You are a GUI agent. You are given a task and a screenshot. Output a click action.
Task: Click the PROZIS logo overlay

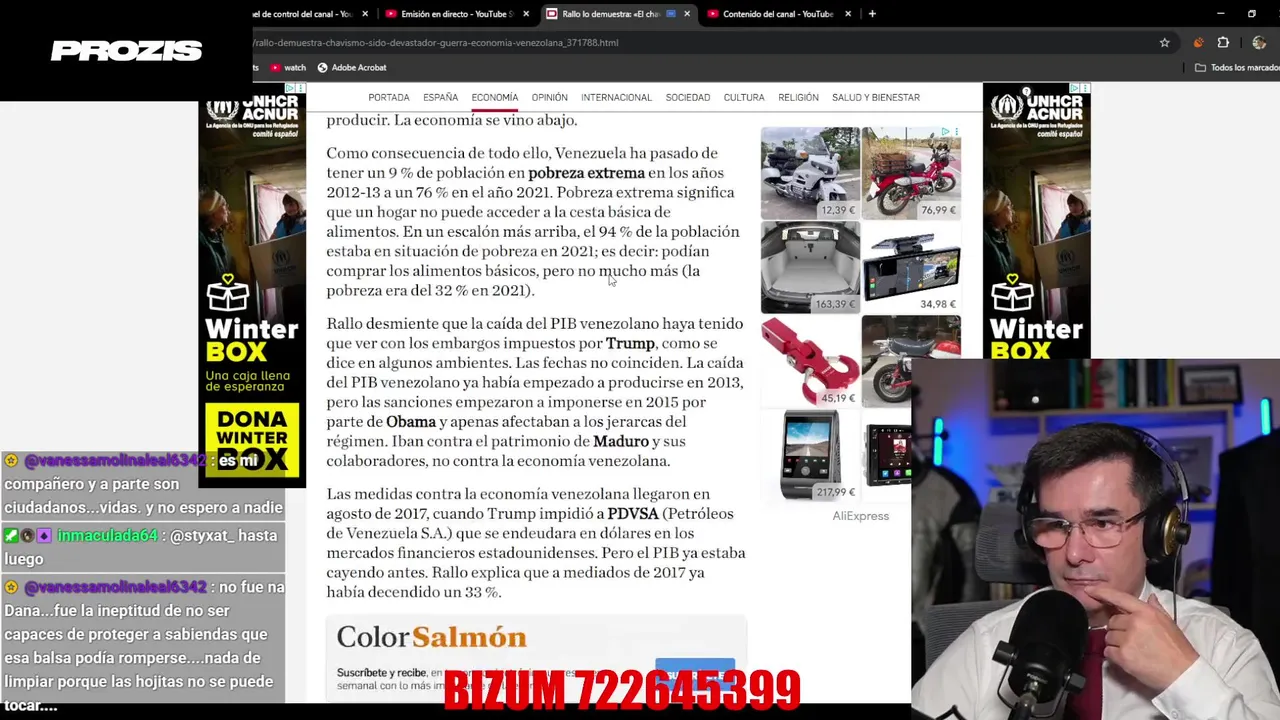[x=126, y=51]
